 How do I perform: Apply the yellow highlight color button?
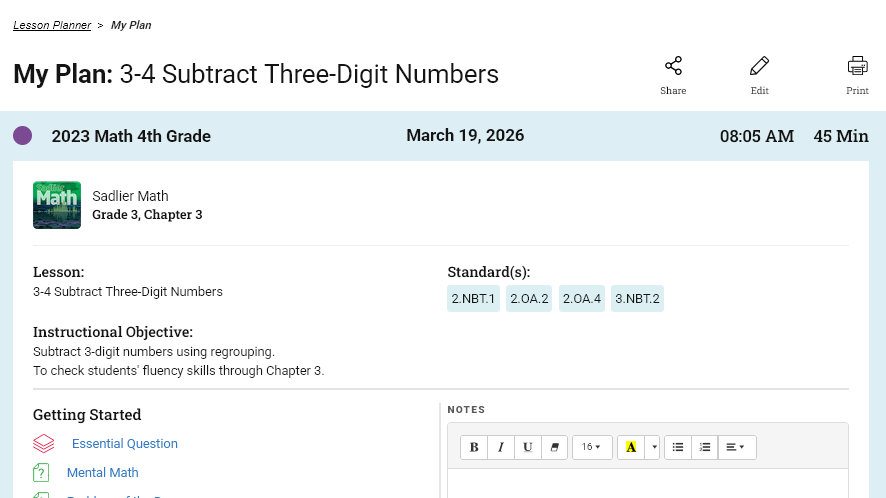(631, 447)
